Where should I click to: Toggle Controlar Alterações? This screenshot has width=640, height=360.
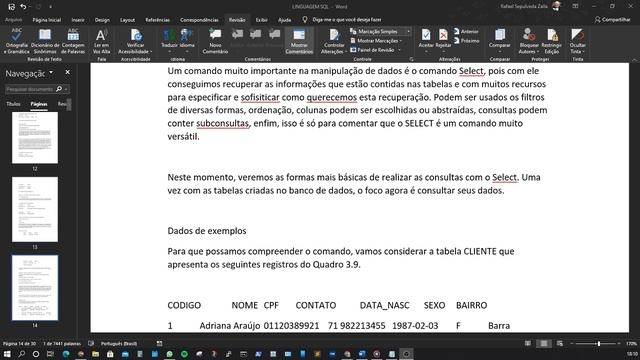click(x=334, y=41)
